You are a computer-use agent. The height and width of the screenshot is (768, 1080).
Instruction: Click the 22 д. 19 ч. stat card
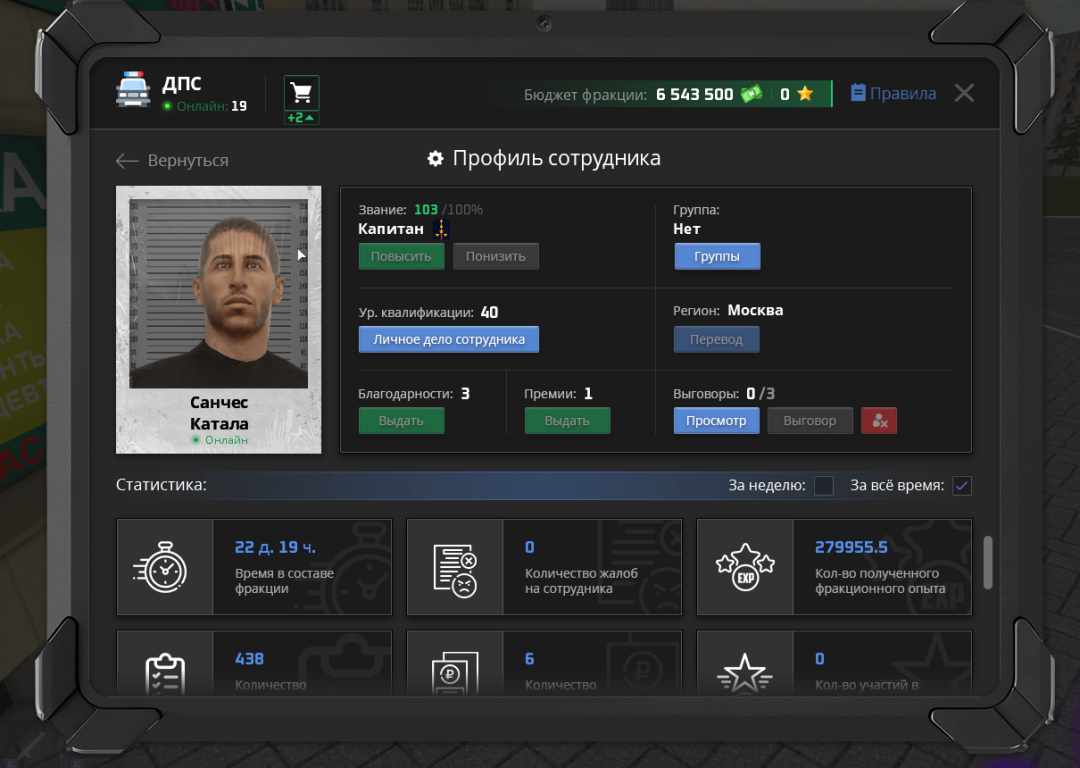tap(254, 567)
